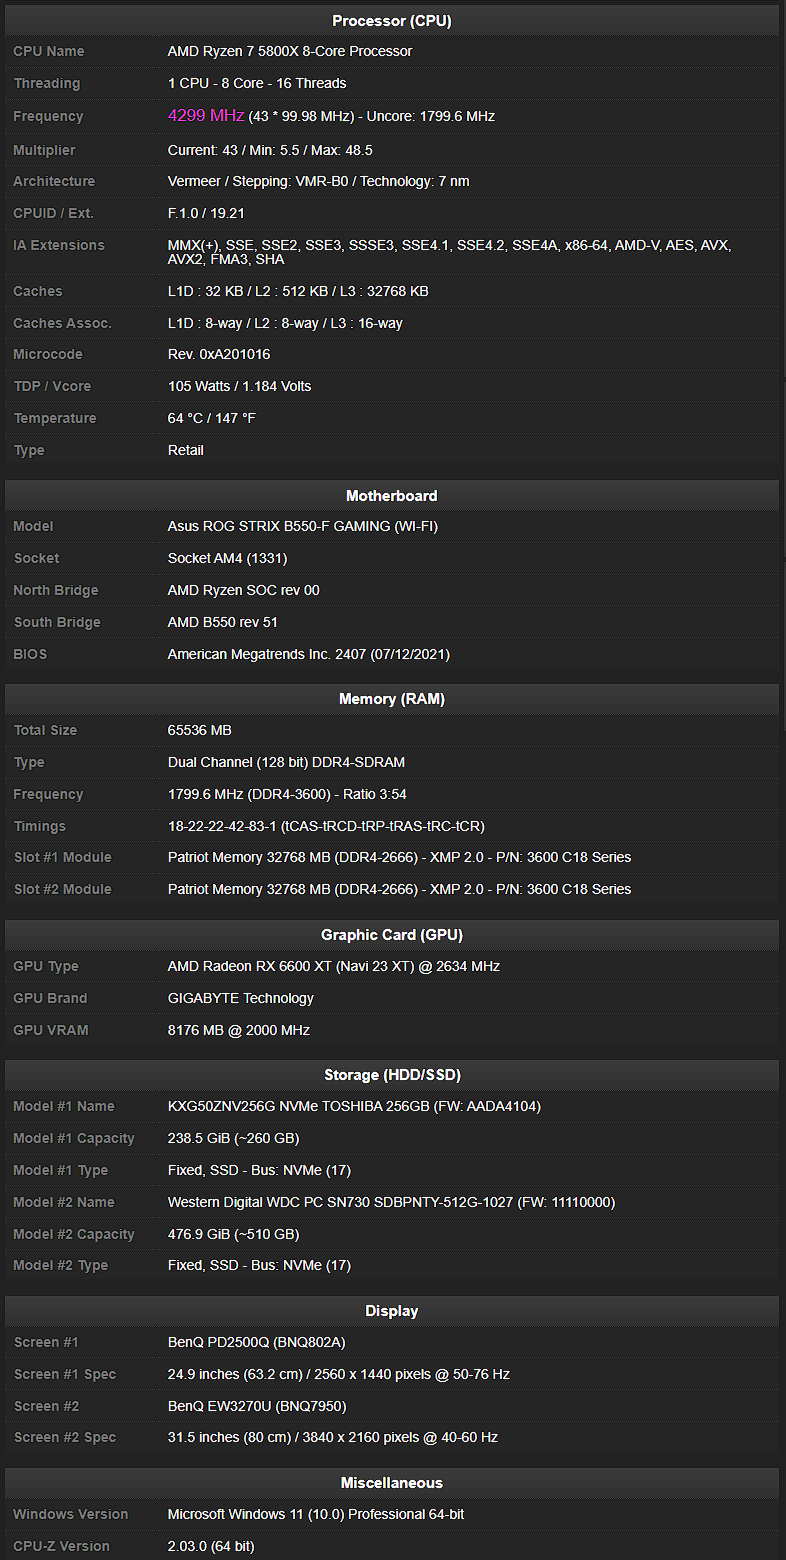Select the Model #1 Type Fixed, SSD value
The width and height of the screenshot is (786, 1560).
(x=259, y=1170)
